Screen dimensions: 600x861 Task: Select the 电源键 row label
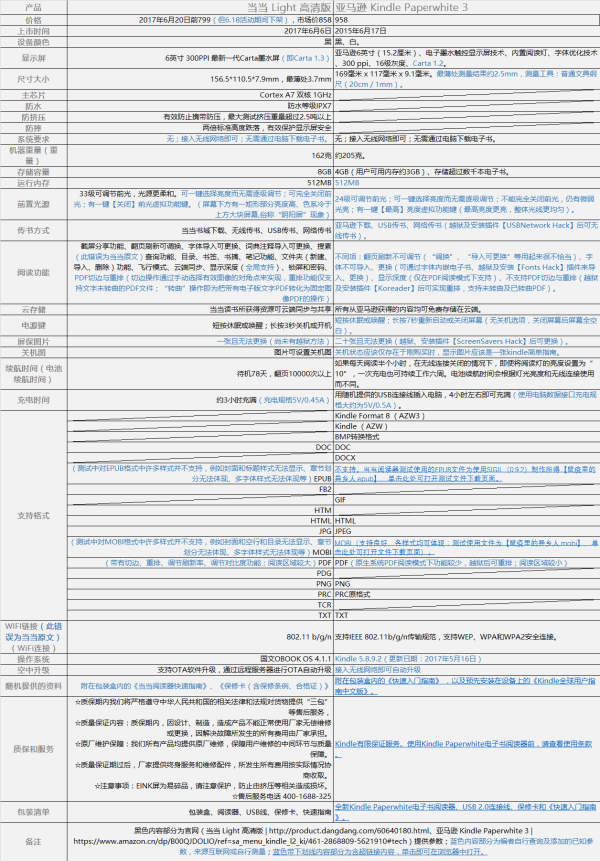(x=33, y=325)
